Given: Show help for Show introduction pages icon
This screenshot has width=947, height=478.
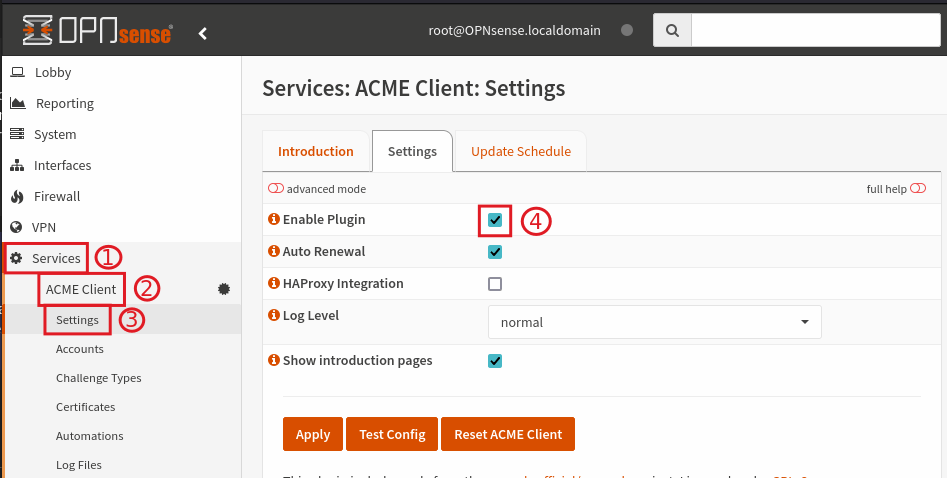Looking at the screenshot, I should tap(274, 360).
